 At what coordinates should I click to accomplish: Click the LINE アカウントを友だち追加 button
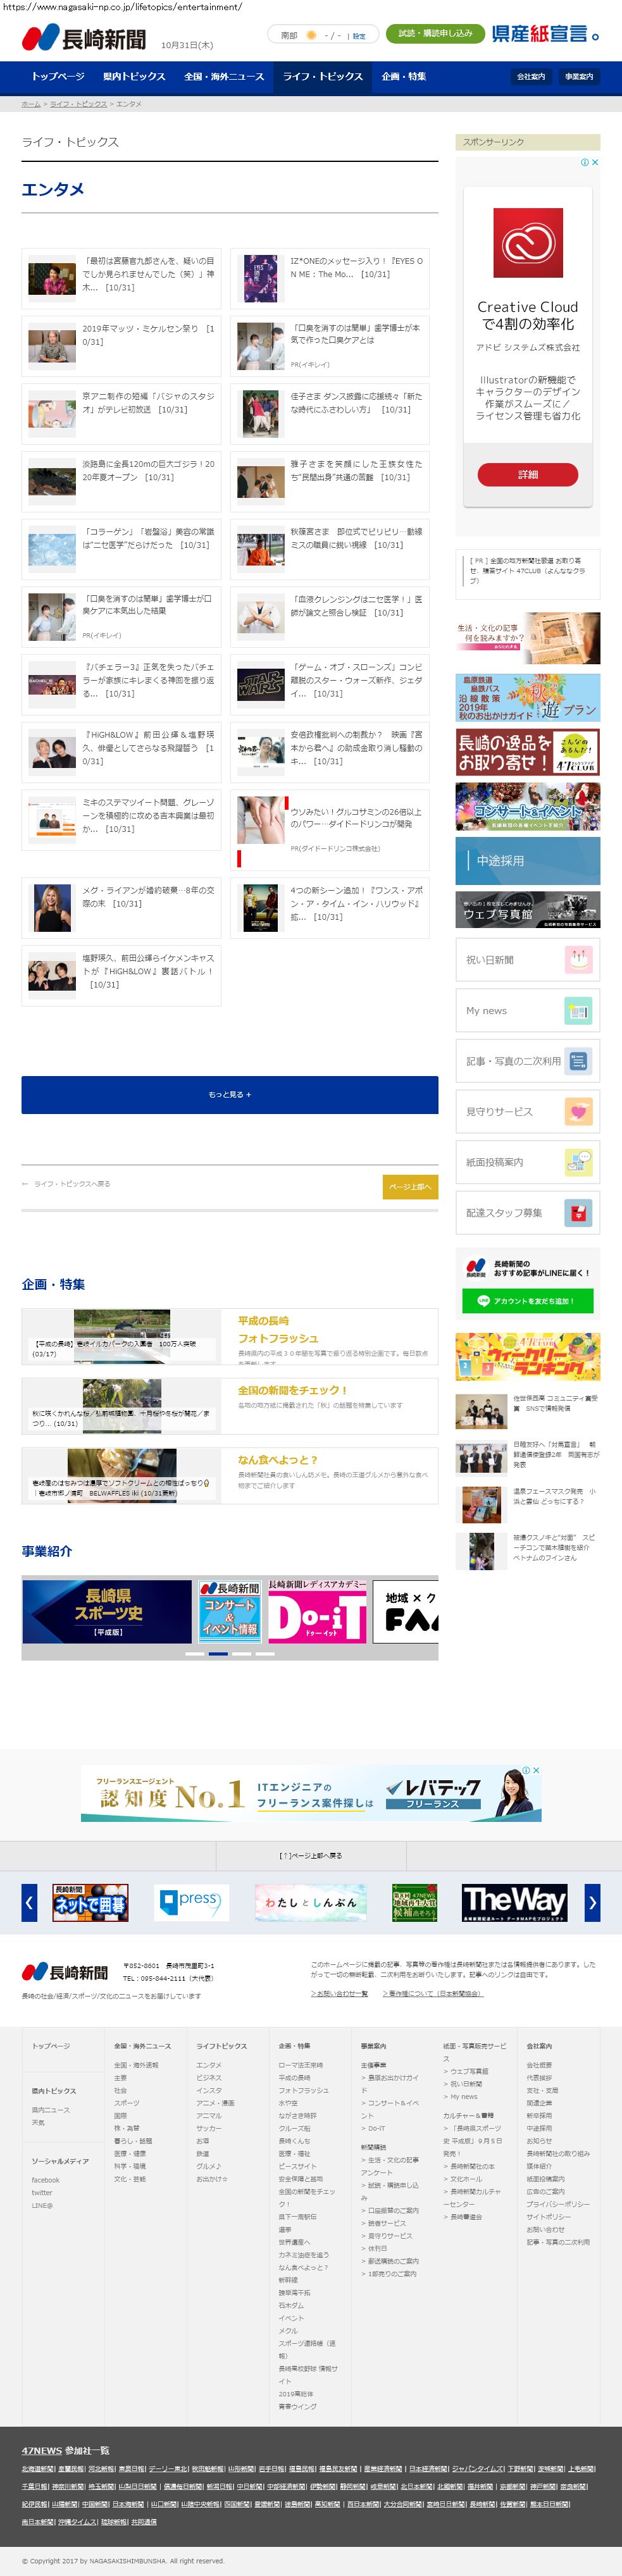tap(527, 1301)
